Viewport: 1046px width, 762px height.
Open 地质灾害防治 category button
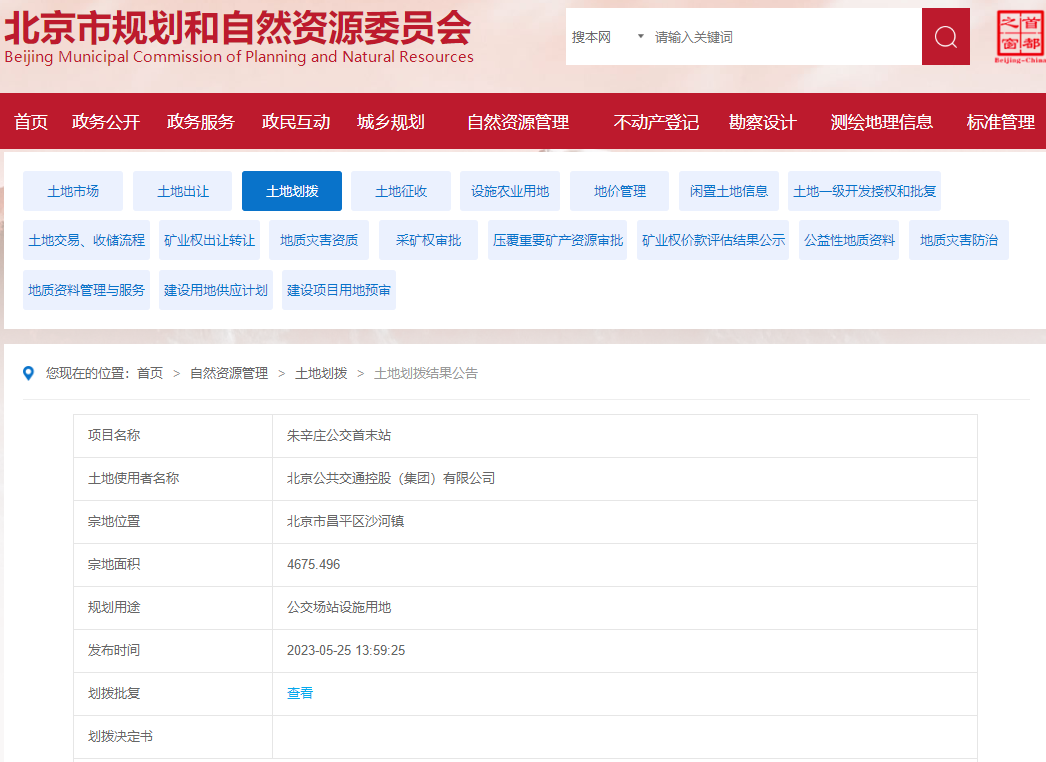pyautogui.click(x=958, y=240)
